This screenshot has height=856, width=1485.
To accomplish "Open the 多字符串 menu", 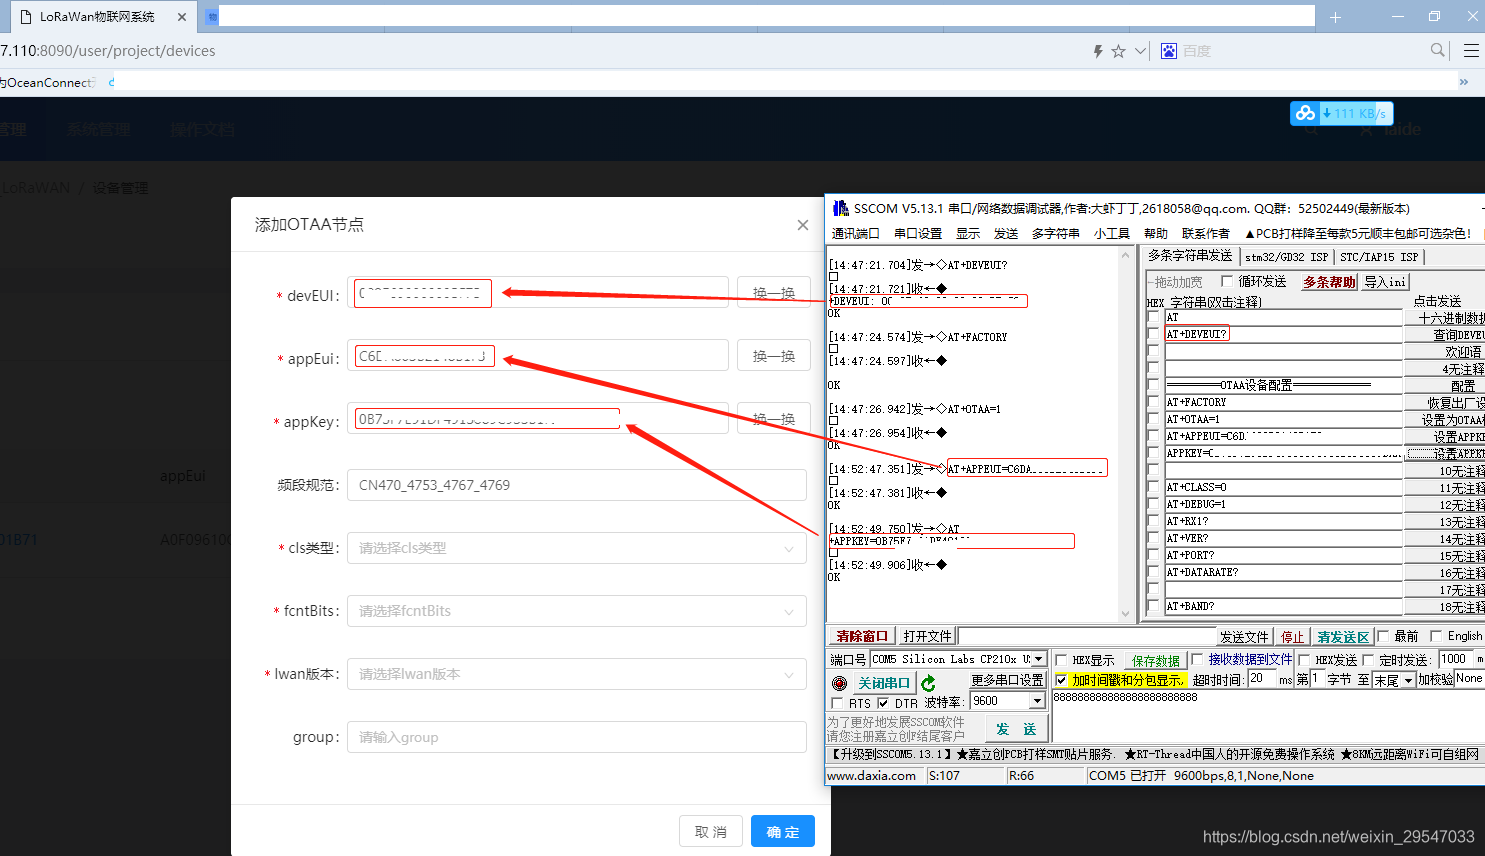I will tap(1056, 233).
